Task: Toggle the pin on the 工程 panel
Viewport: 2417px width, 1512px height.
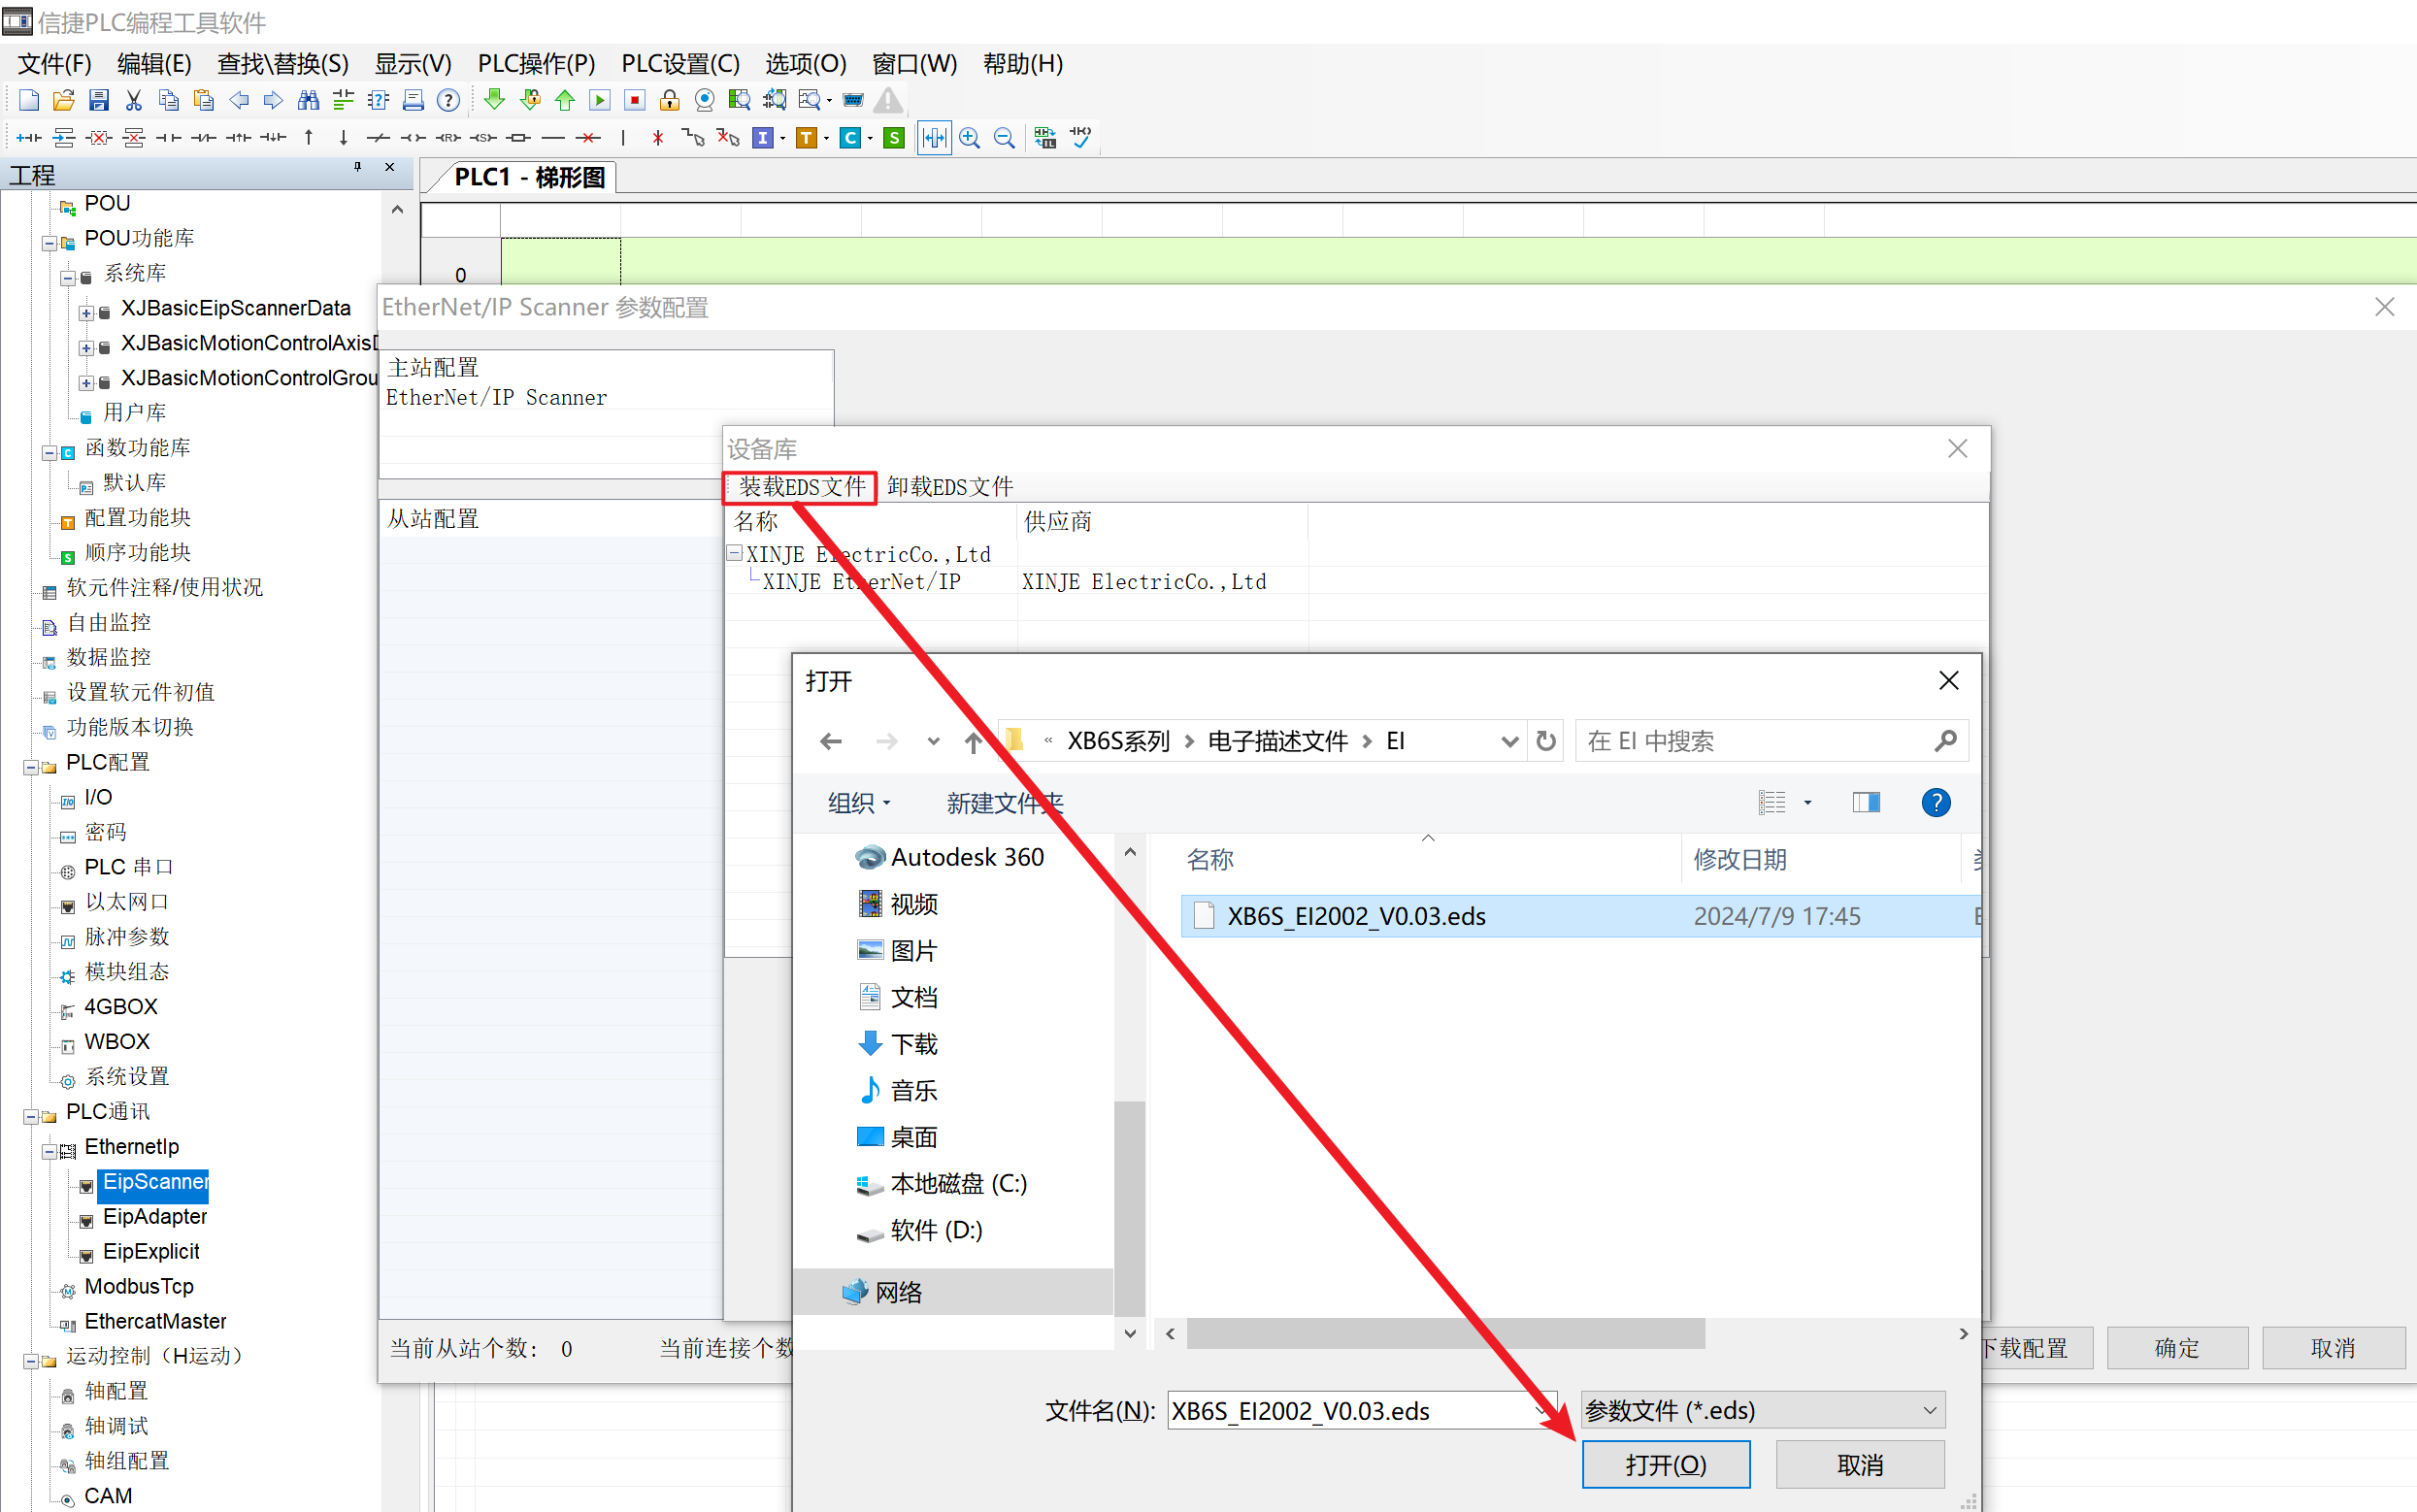Action: [357, 167]
